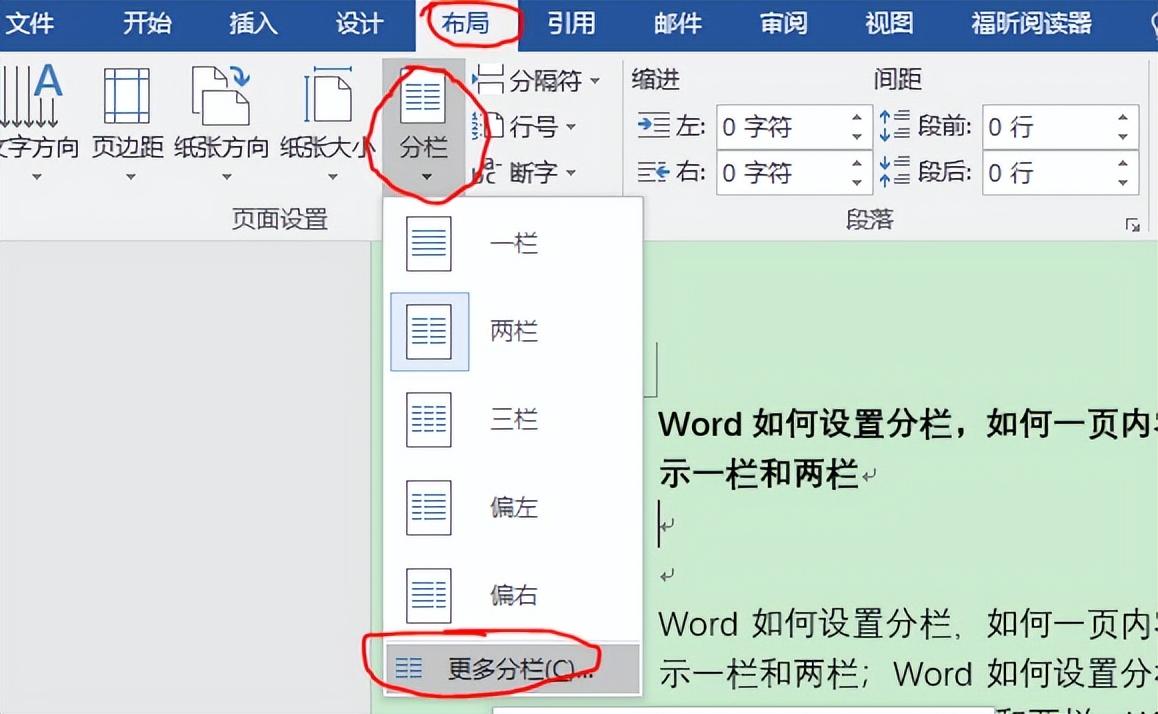The image size is (1158, 714).
Task: Click the left indent icon beside 左
Action: [654, 126]
